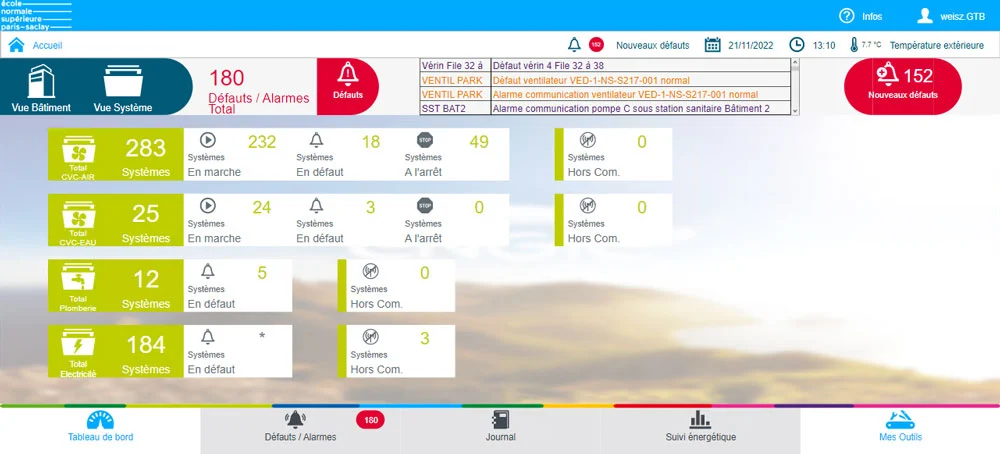This screenshot has width=1000, height=454.
Task: Click the outdoor temperature thermometer icon
Action: click(854, 45)
